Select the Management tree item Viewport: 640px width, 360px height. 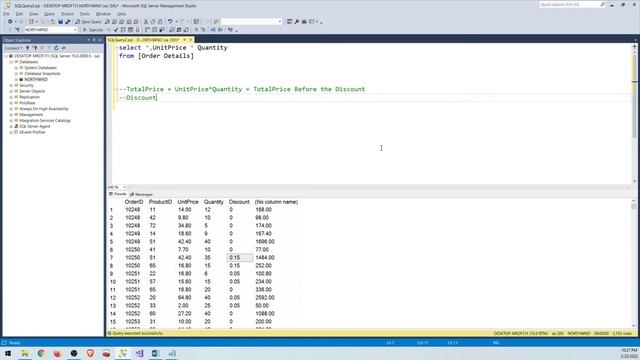(x=31, y=115)
